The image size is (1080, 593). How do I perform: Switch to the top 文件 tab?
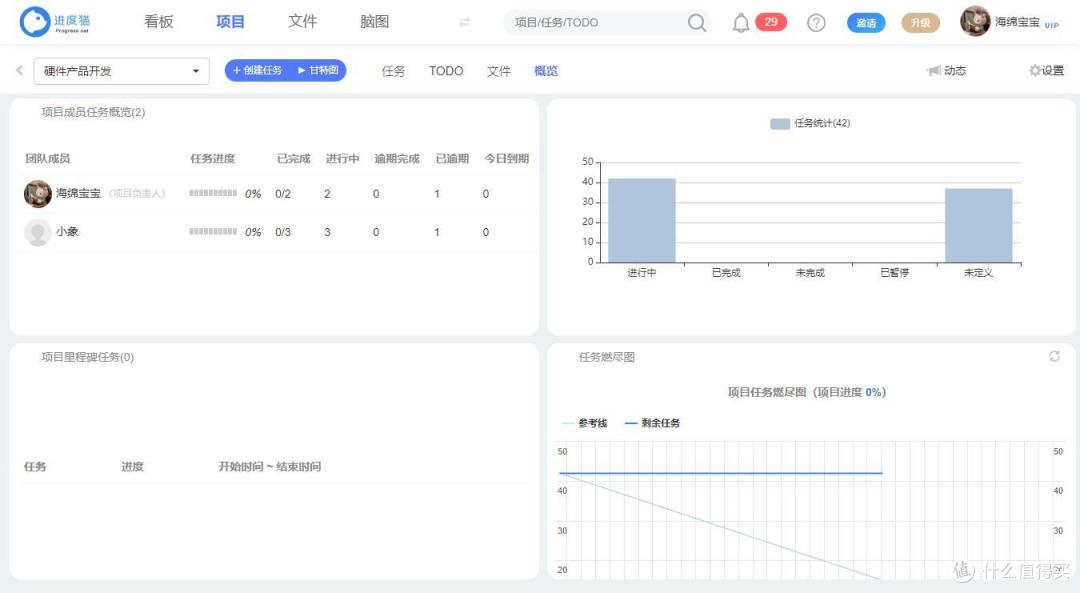(302, 21)
